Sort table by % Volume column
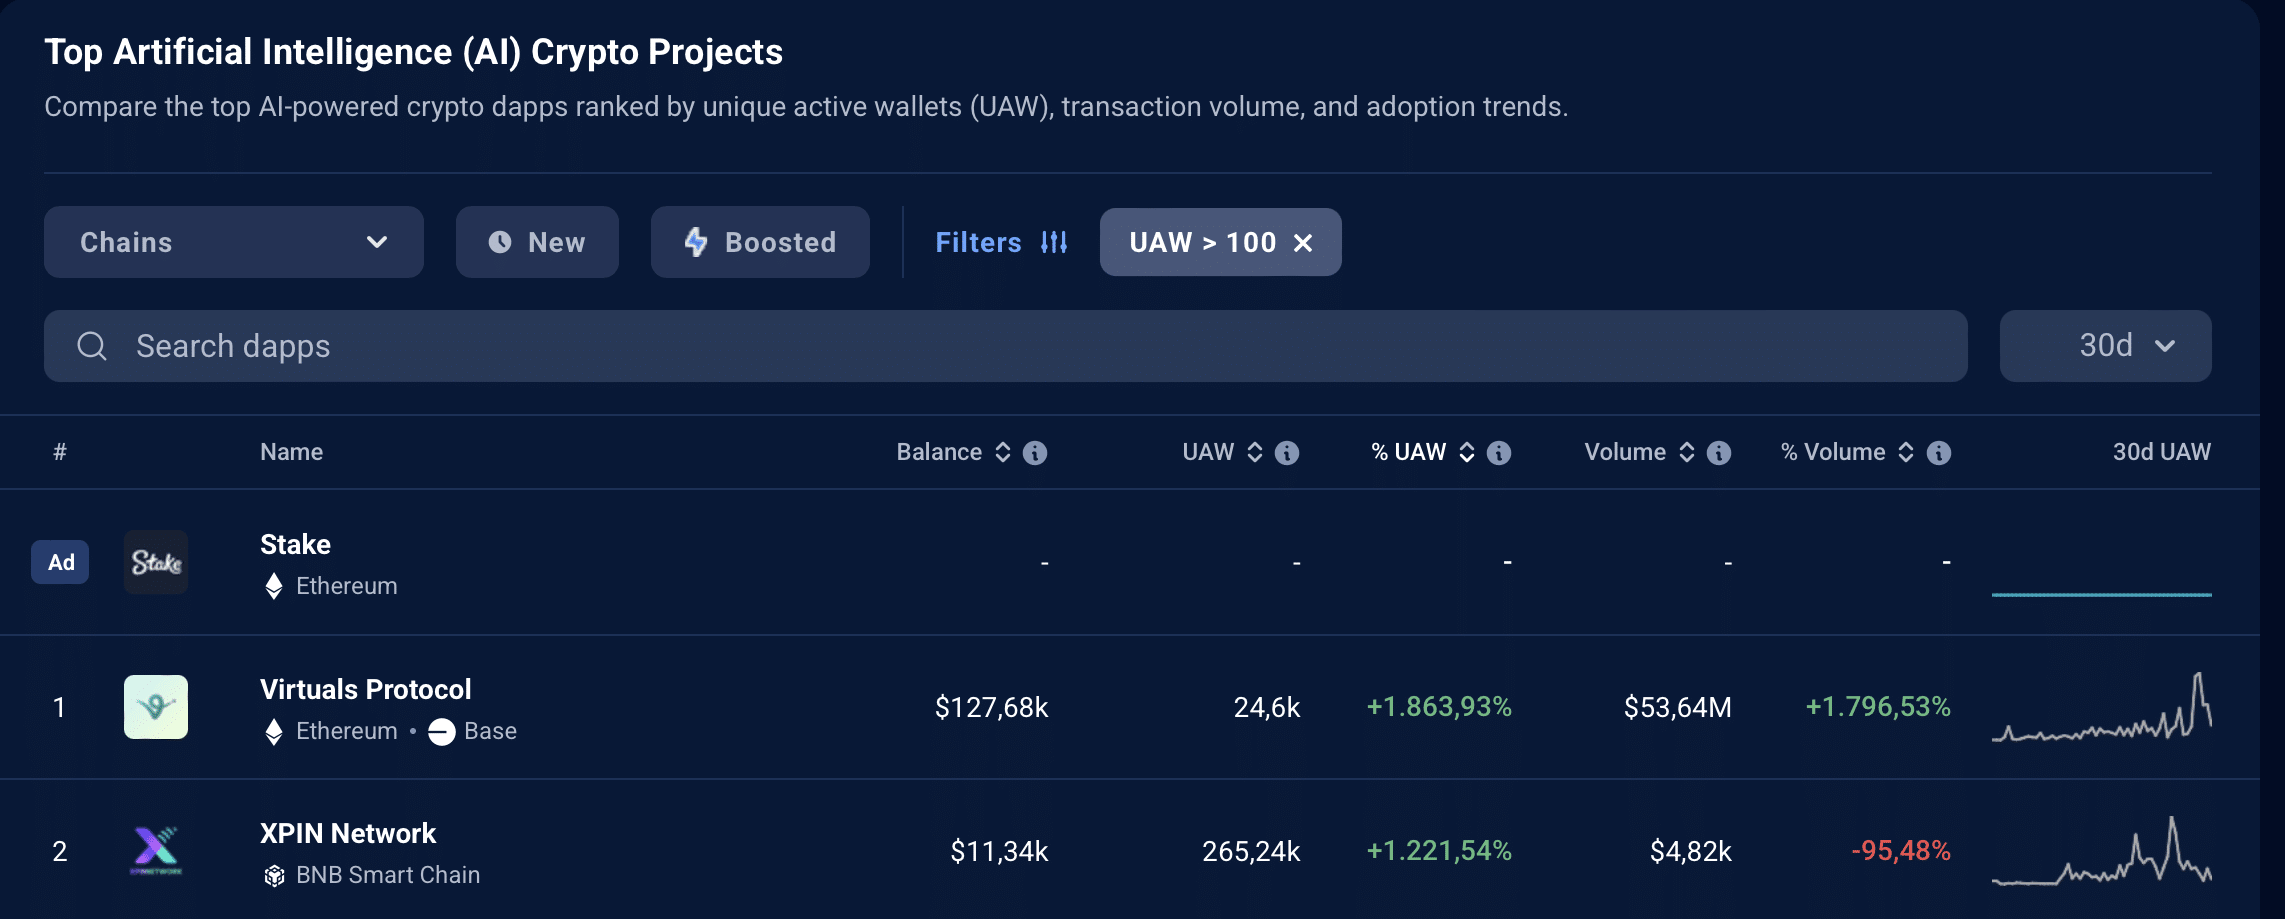The width and height of the screenshot is (2285, 919). click(1906, 452)
